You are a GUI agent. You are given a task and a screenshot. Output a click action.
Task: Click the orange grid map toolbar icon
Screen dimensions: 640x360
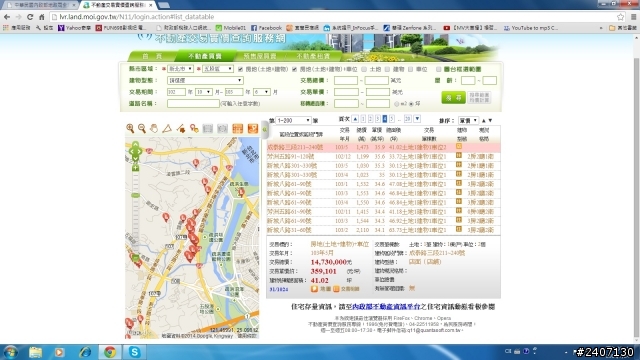coord(238,129)
